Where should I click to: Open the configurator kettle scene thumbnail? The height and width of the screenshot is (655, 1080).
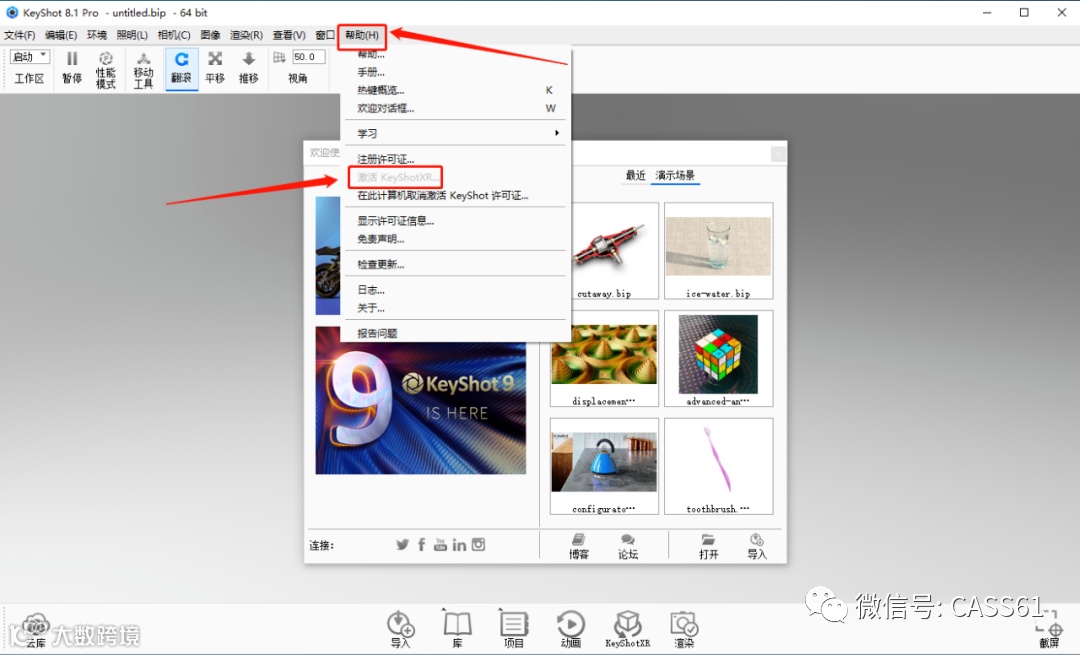(x=604, y=466)
